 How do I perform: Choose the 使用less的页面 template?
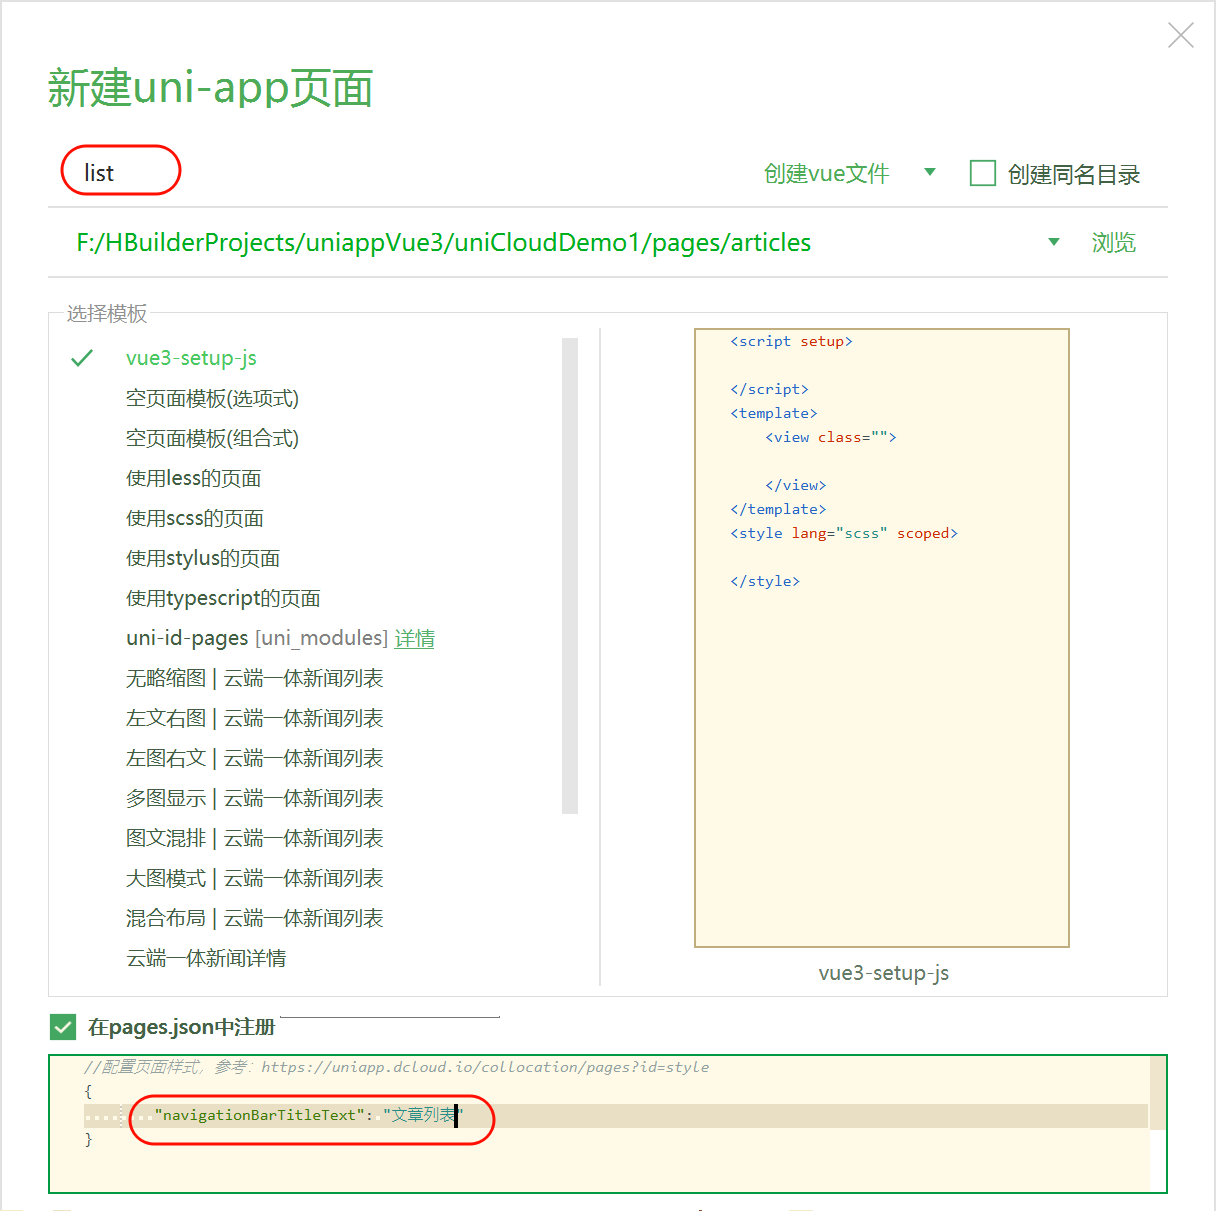click(193, 478)
